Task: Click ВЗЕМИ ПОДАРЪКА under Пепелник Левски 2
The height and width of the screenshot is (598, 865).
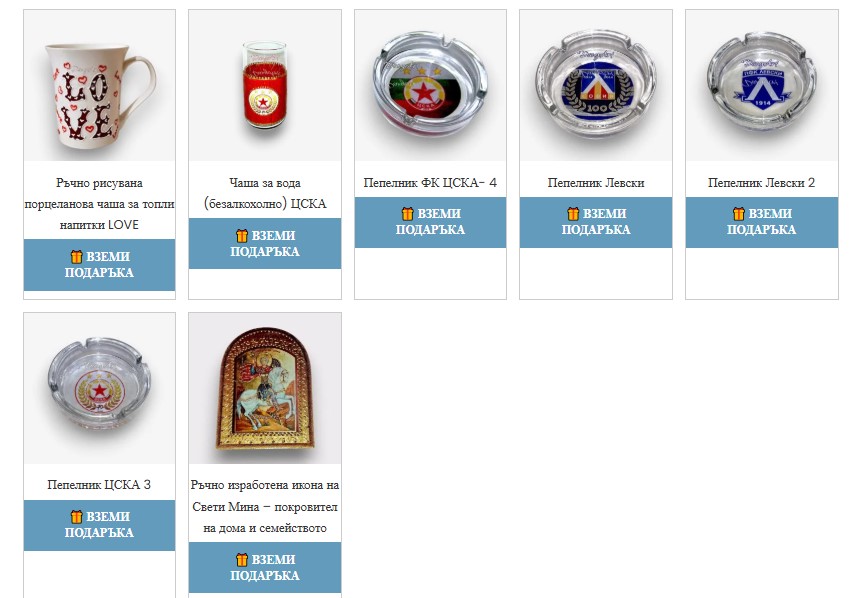Action: pos(762,222)
